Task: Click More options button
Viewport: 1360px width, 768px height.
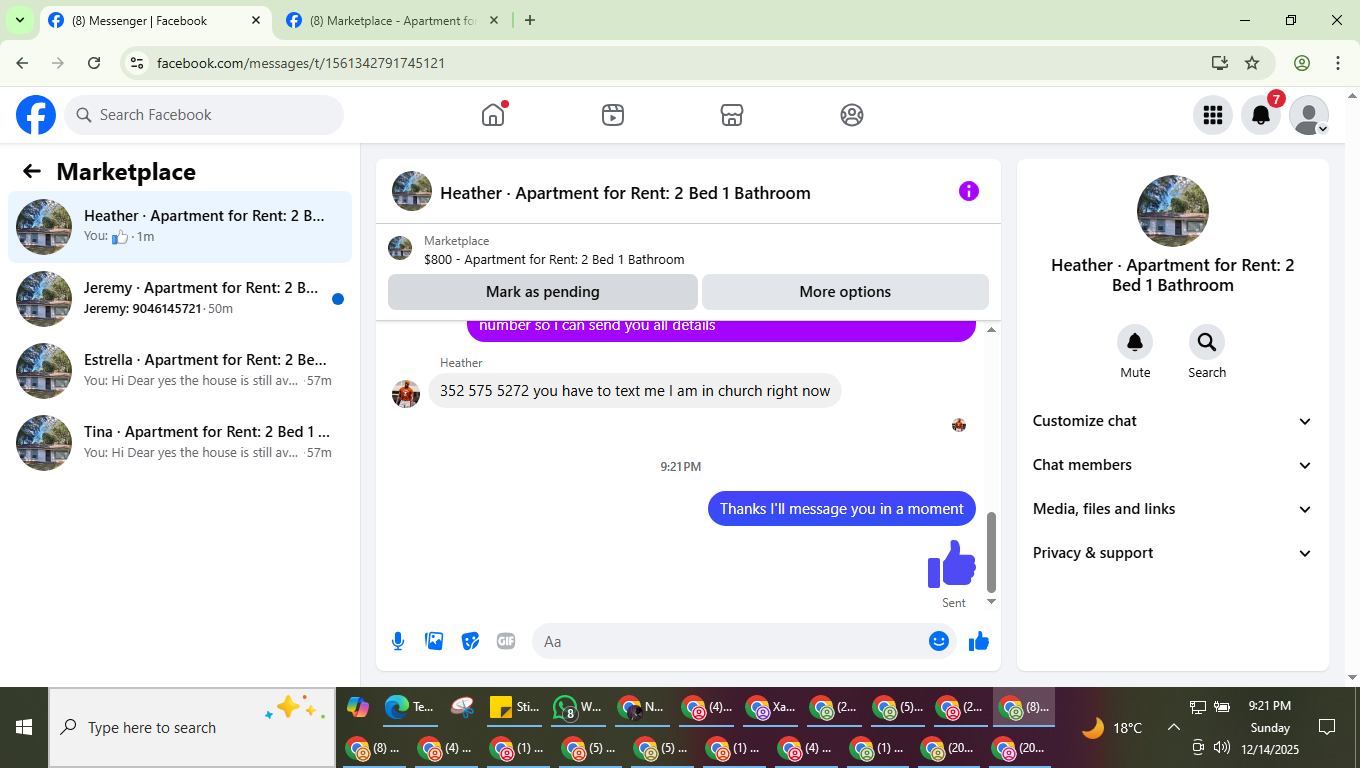Action: [845, 292]
